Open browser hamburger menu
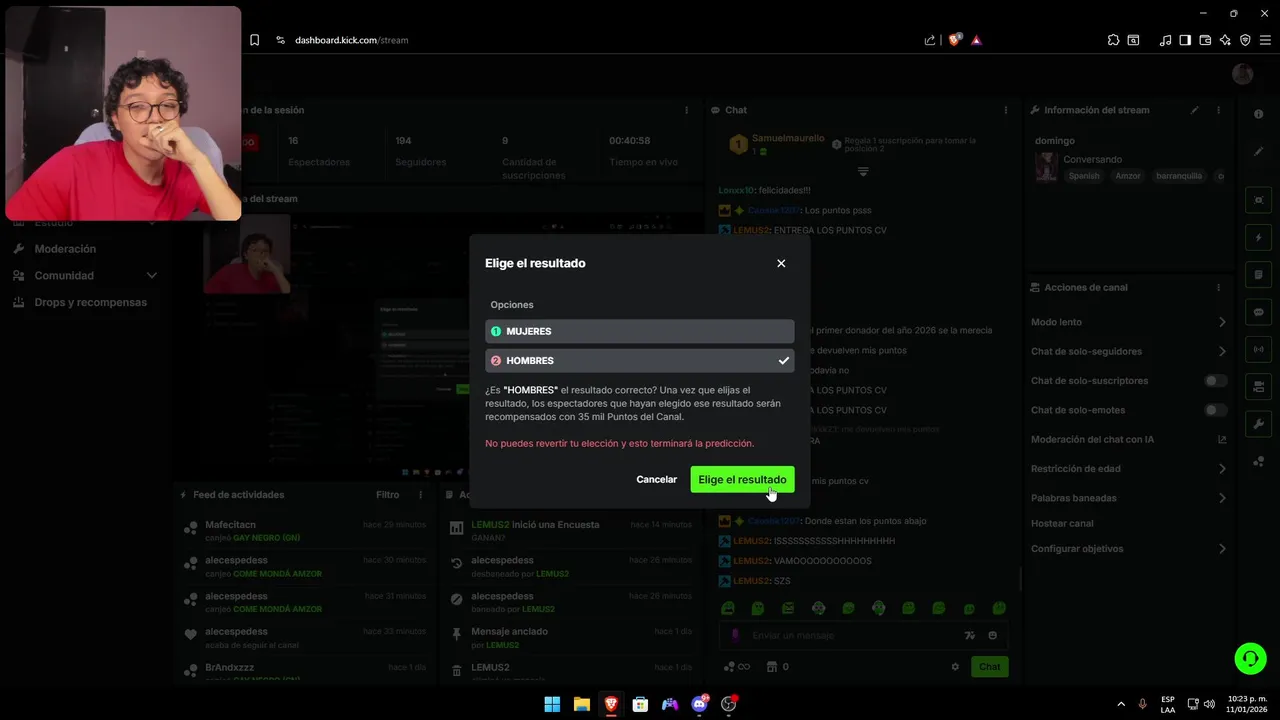The width and height of the screenshot is (1280, 720). [1265, 40]
